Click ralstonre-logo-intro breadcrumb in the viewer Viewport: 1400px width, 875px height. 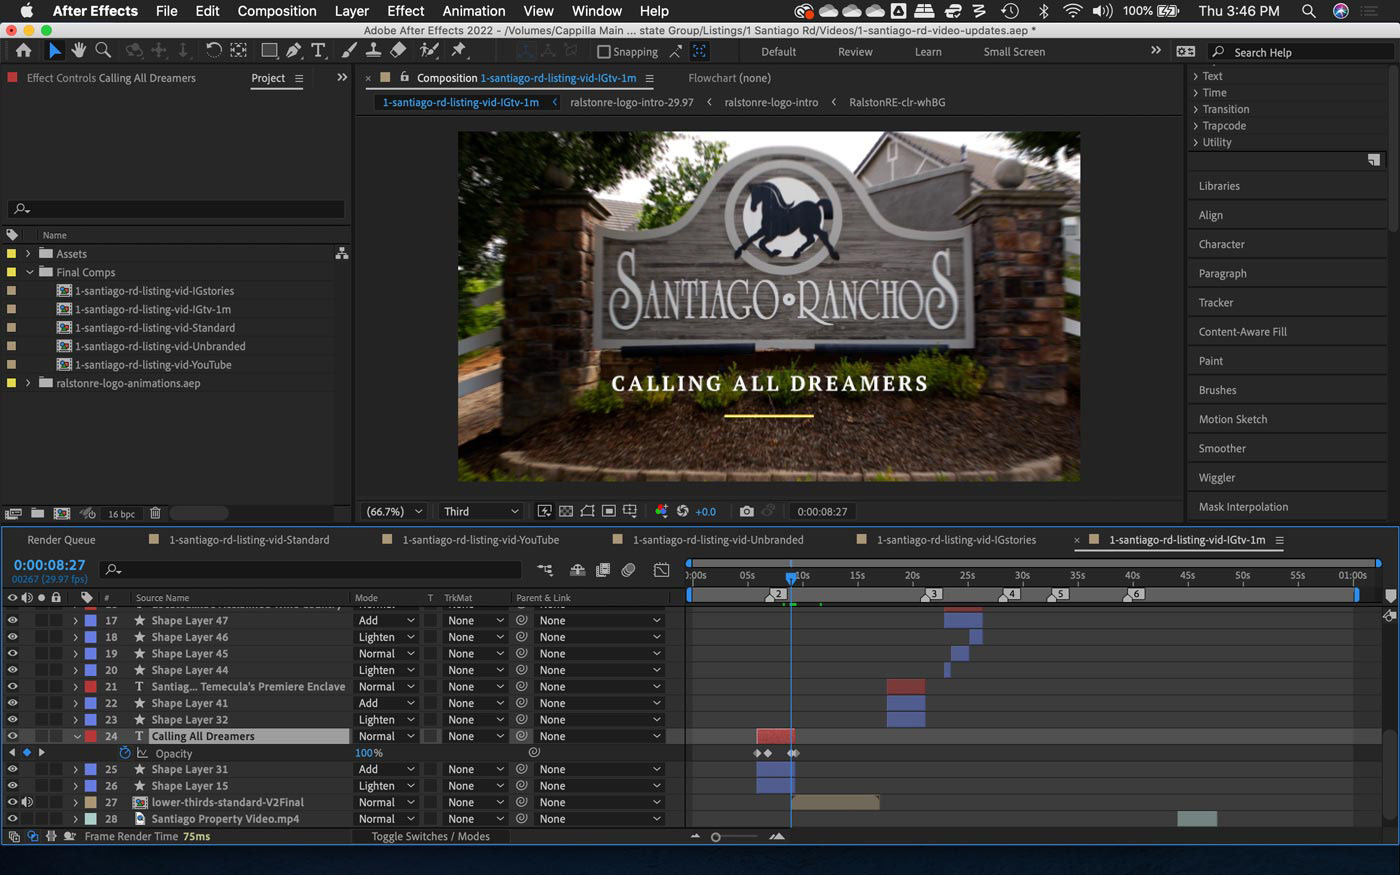(x=771, y=102)
